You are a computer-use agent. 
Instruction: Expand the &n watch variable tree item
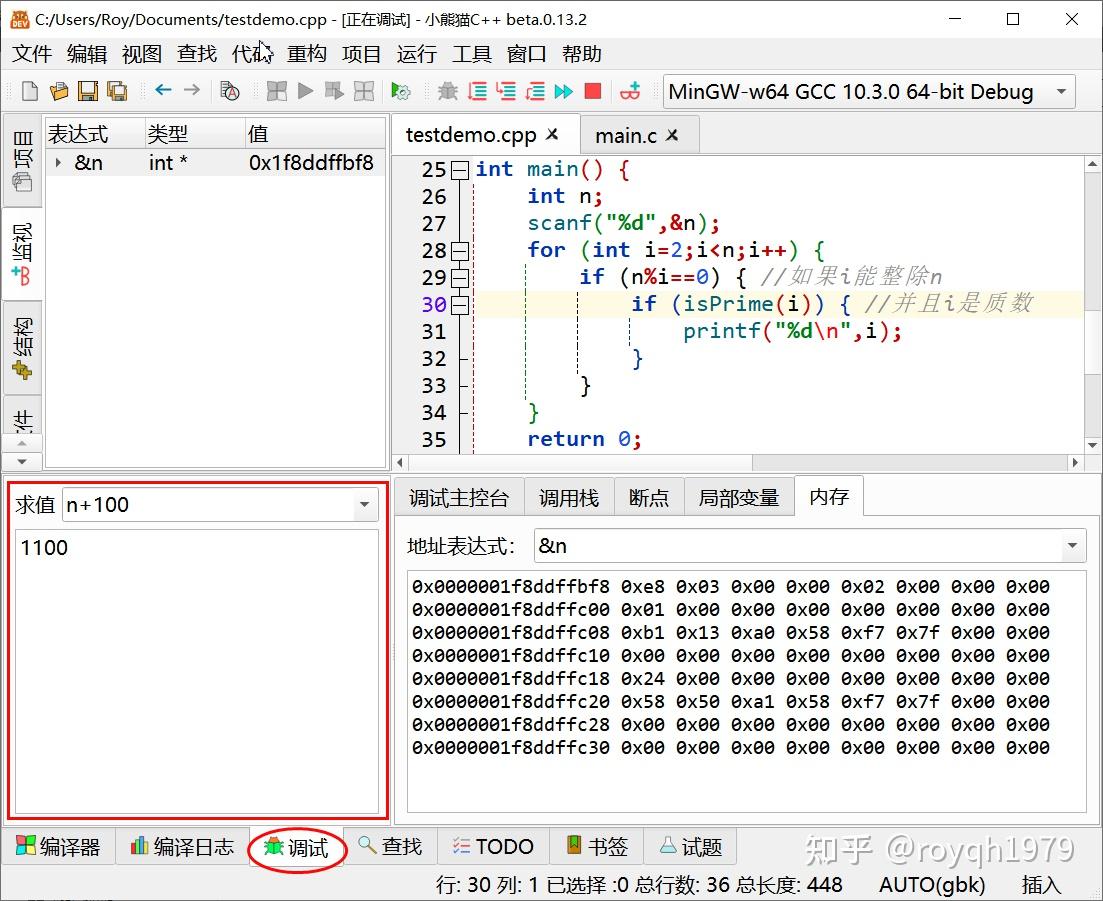click(58, 163)
